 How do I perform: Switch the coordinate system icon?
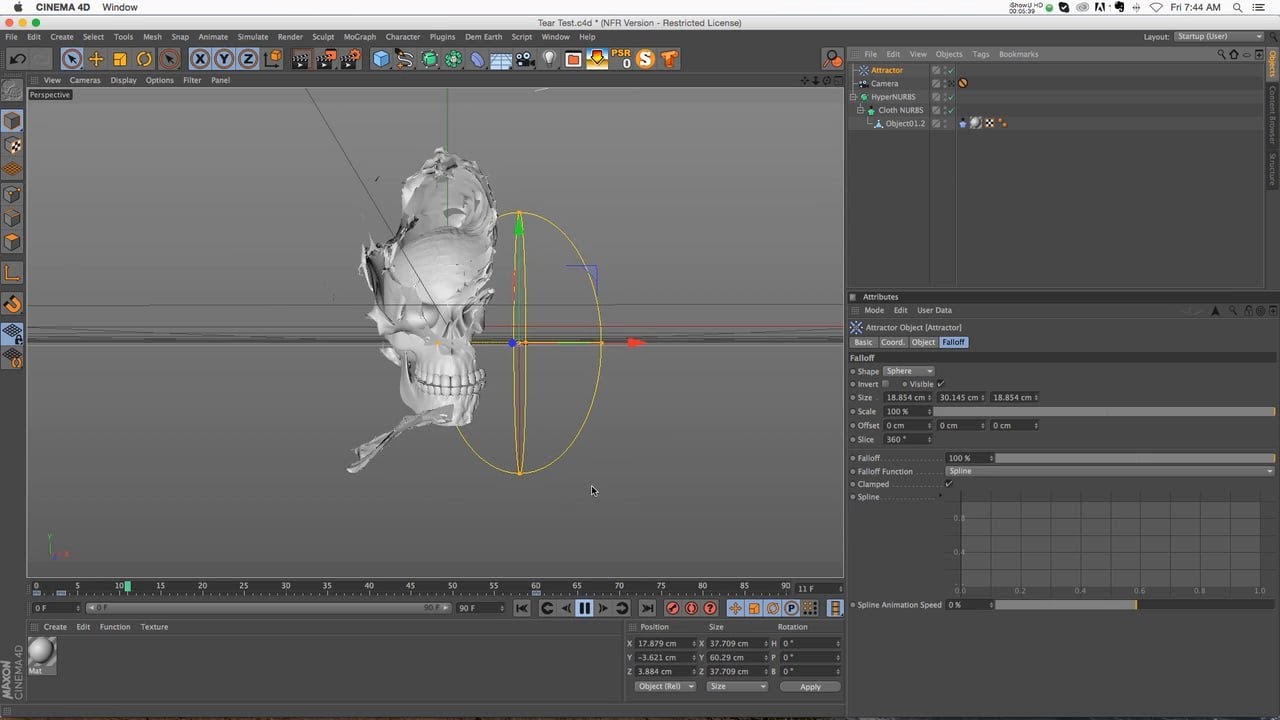click(273, 60)
